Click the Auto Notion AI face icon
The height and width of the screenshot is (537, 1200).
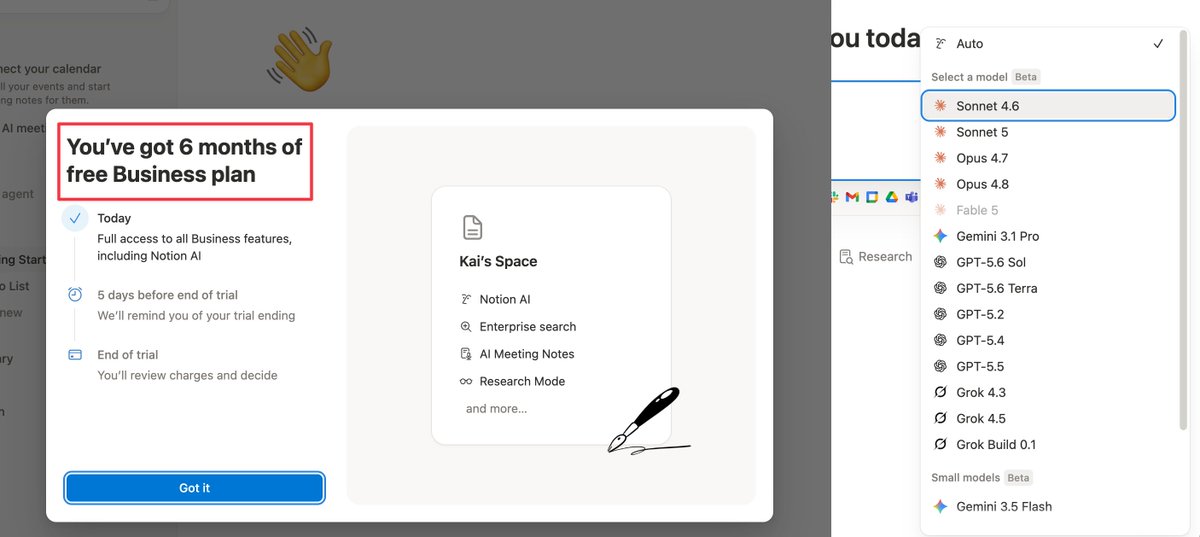click(940, 44)
